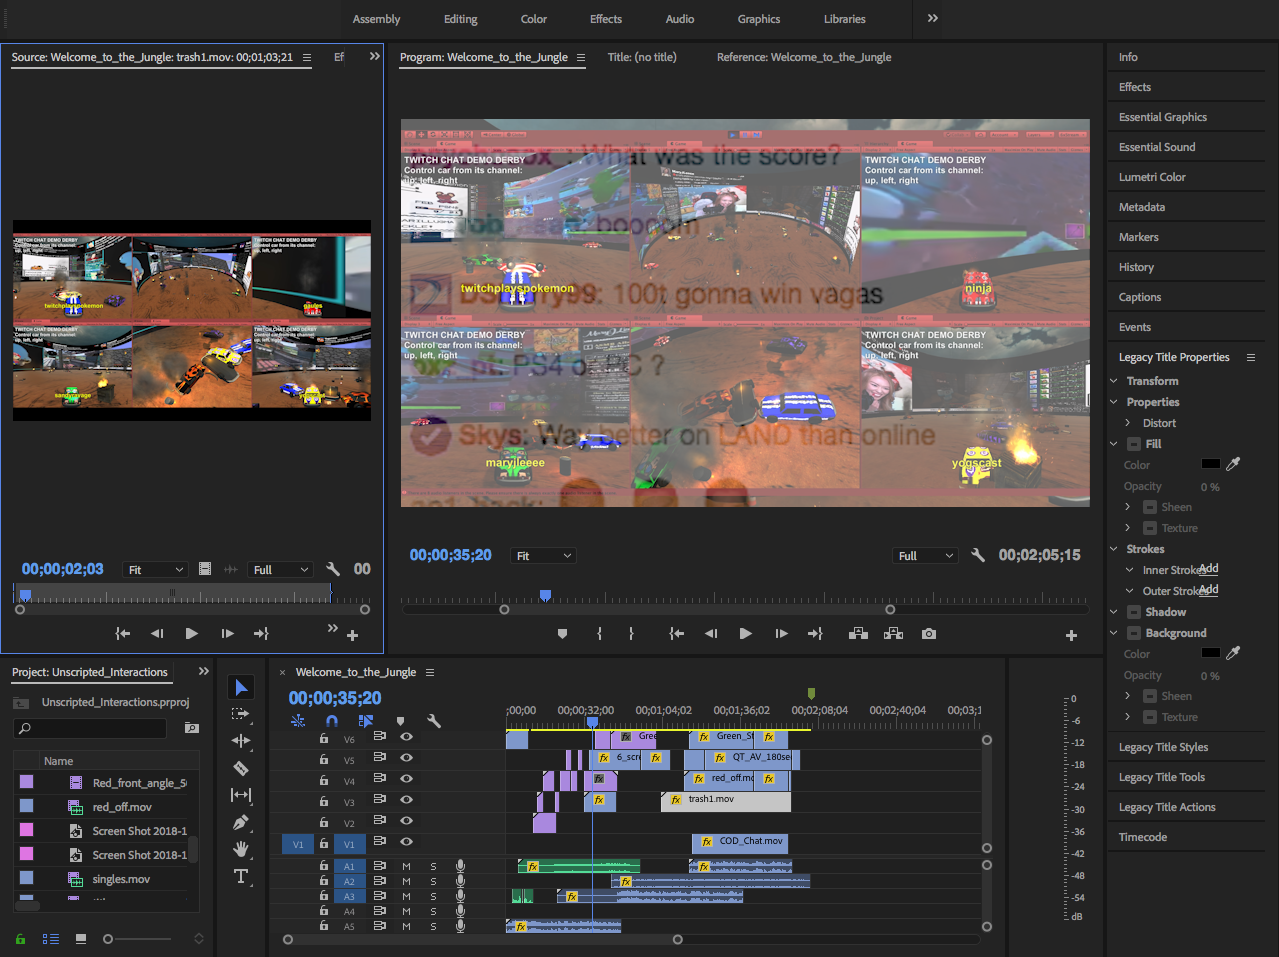
Task: Expand the Distort section
Action: click(x=1128, y=423)
